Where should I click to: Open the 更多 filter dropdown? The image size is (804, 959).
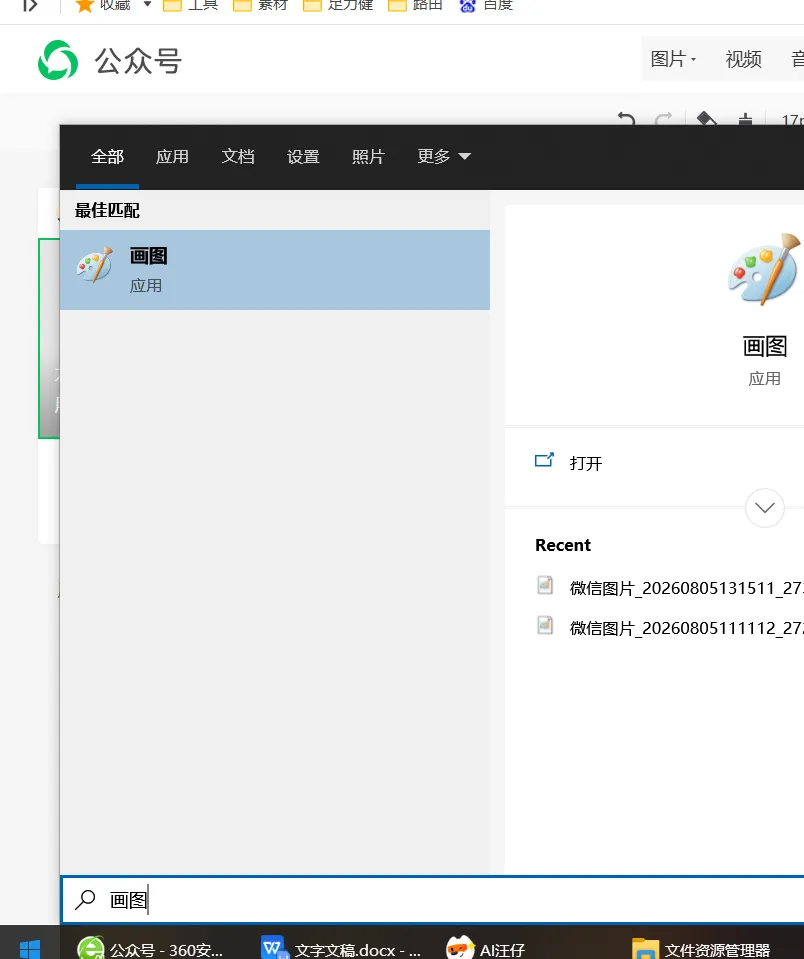point(444,157)
